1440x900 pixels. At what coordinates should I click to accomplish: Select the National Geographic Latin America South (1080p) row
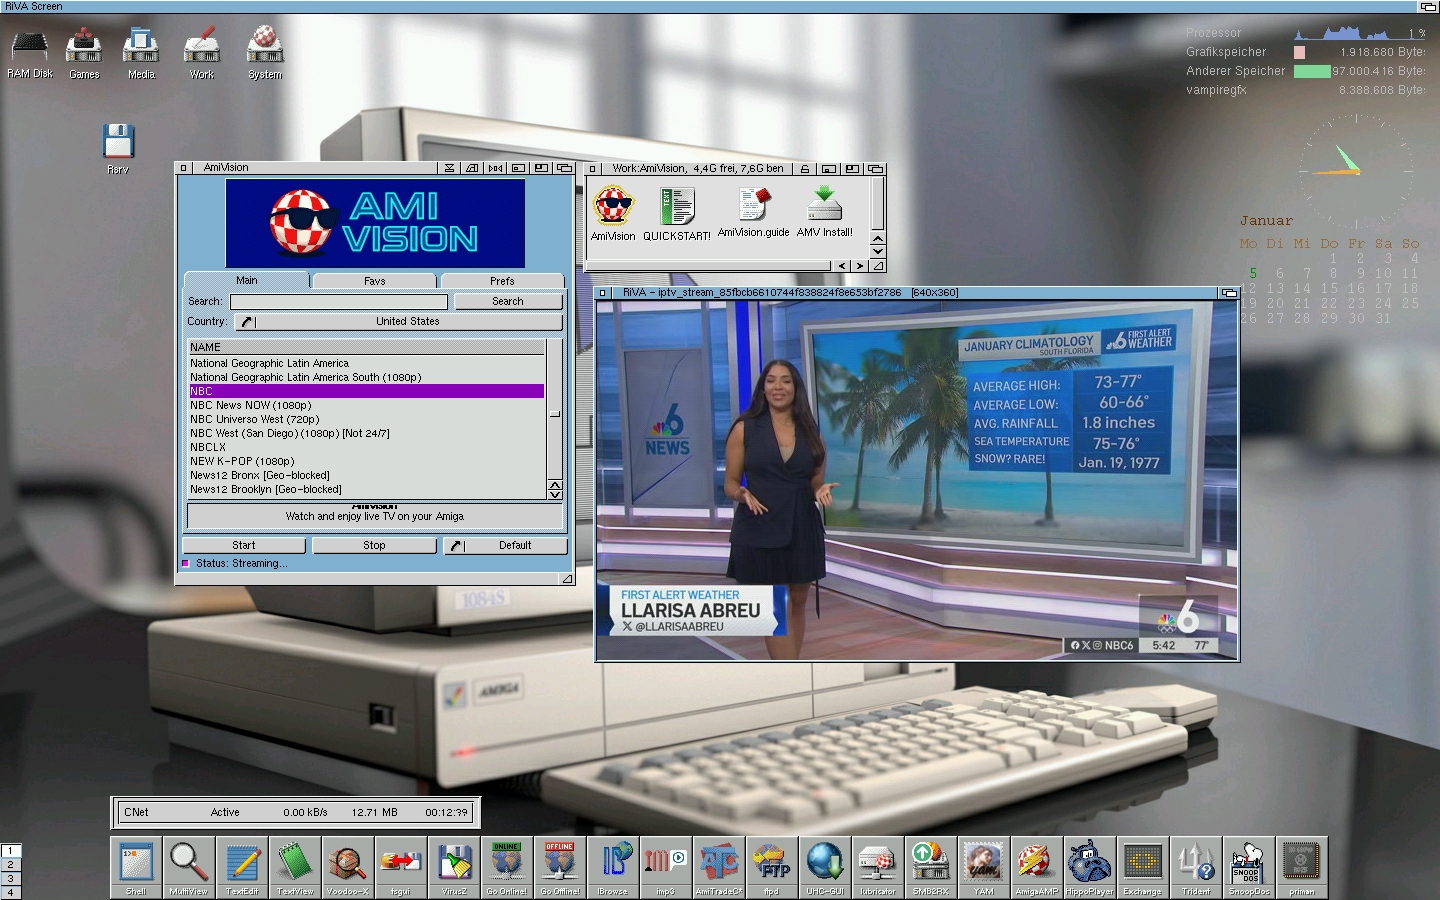[367, 377]
